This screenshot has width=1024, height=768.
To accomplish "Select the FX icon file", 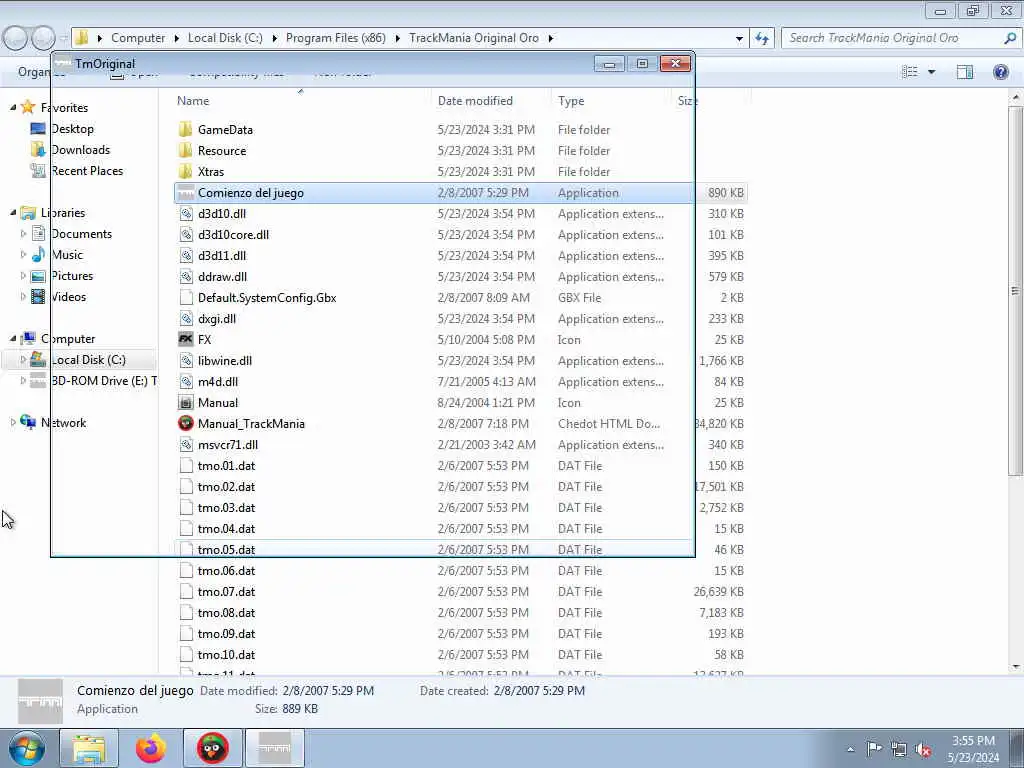I will point(186,340).
